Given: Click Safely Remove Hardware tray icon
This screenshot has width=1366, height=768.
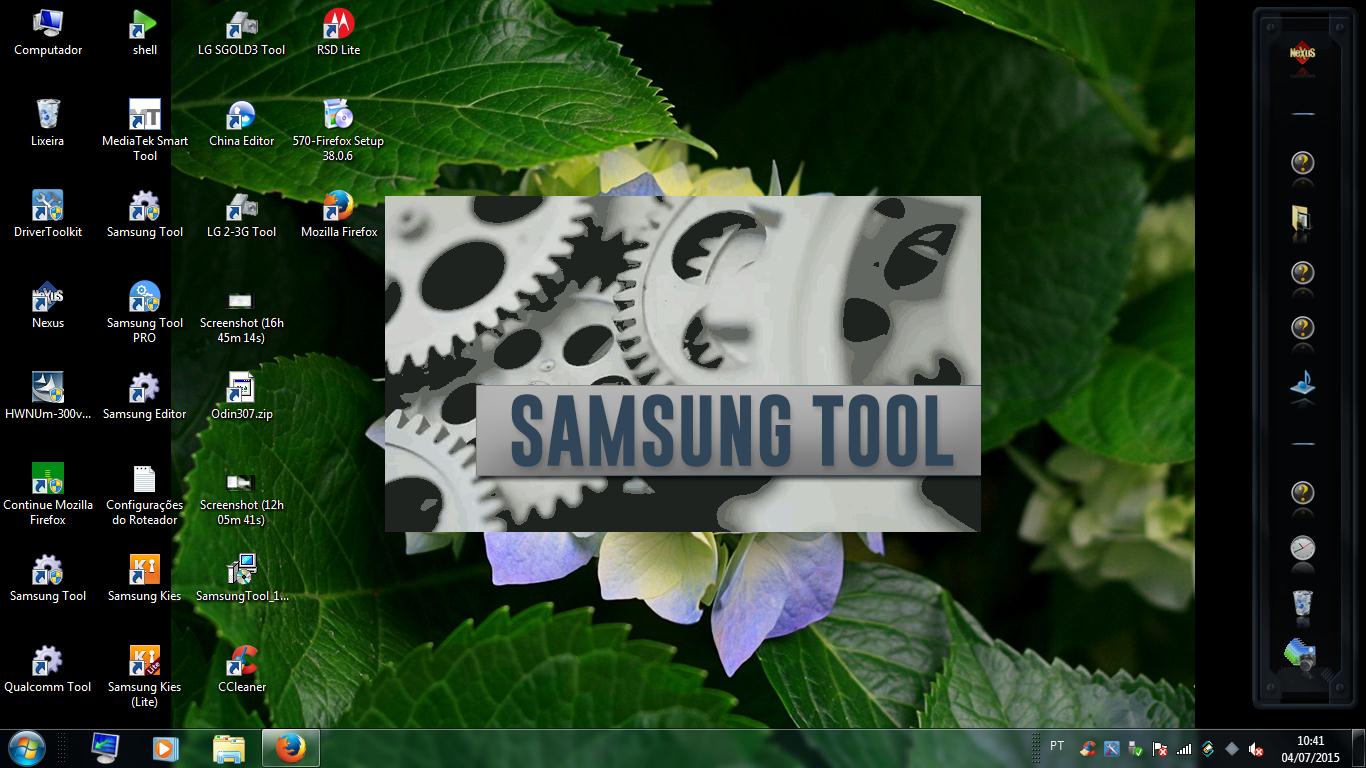Looking at the screenshot, I should click(x=1135, y=749).
